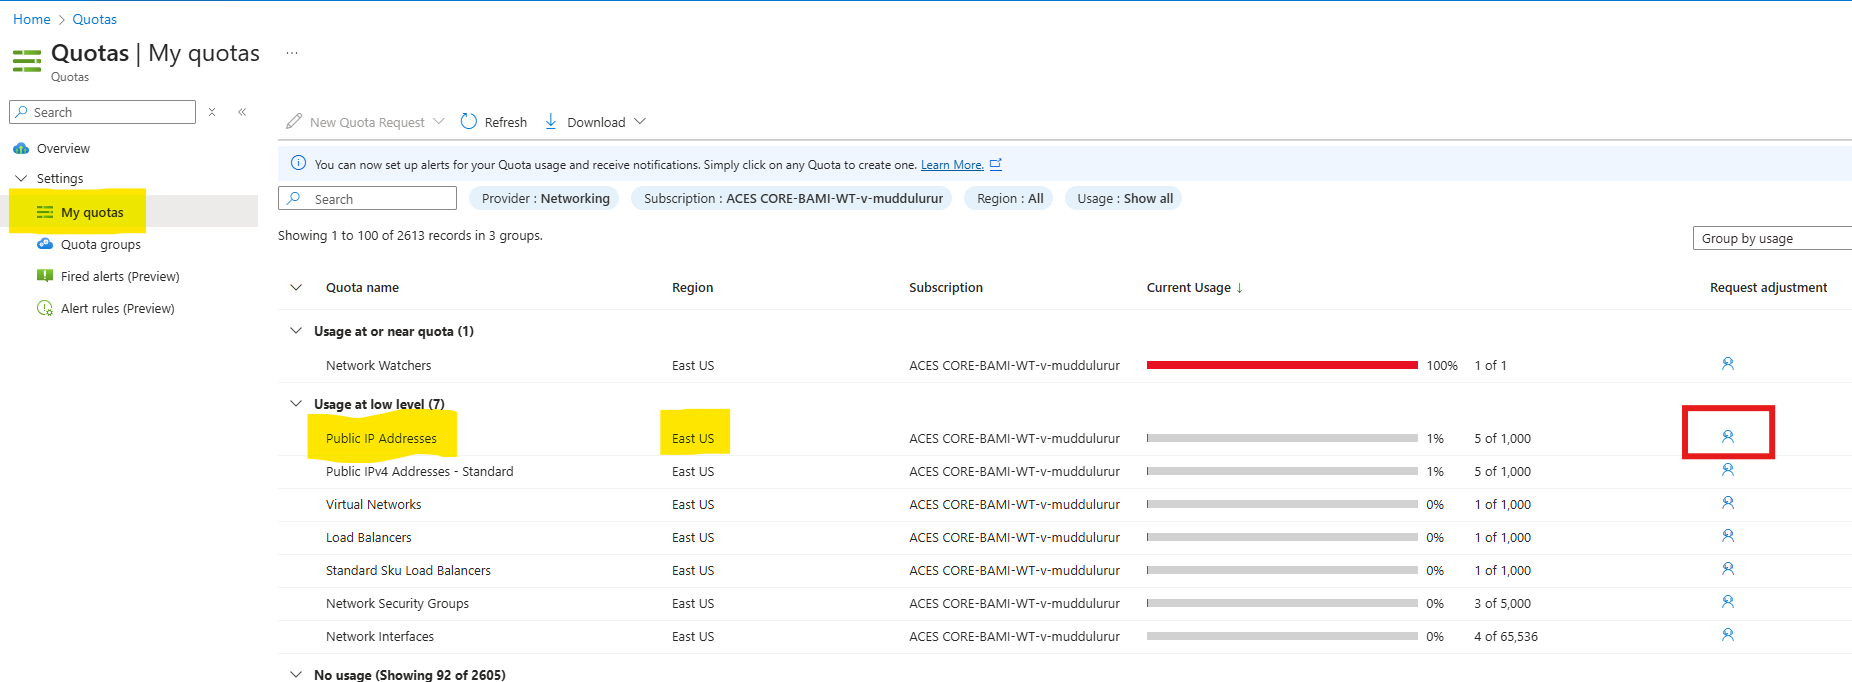Open the Network Watchers quota name
1852x682 pixels.
pos(378,365)
